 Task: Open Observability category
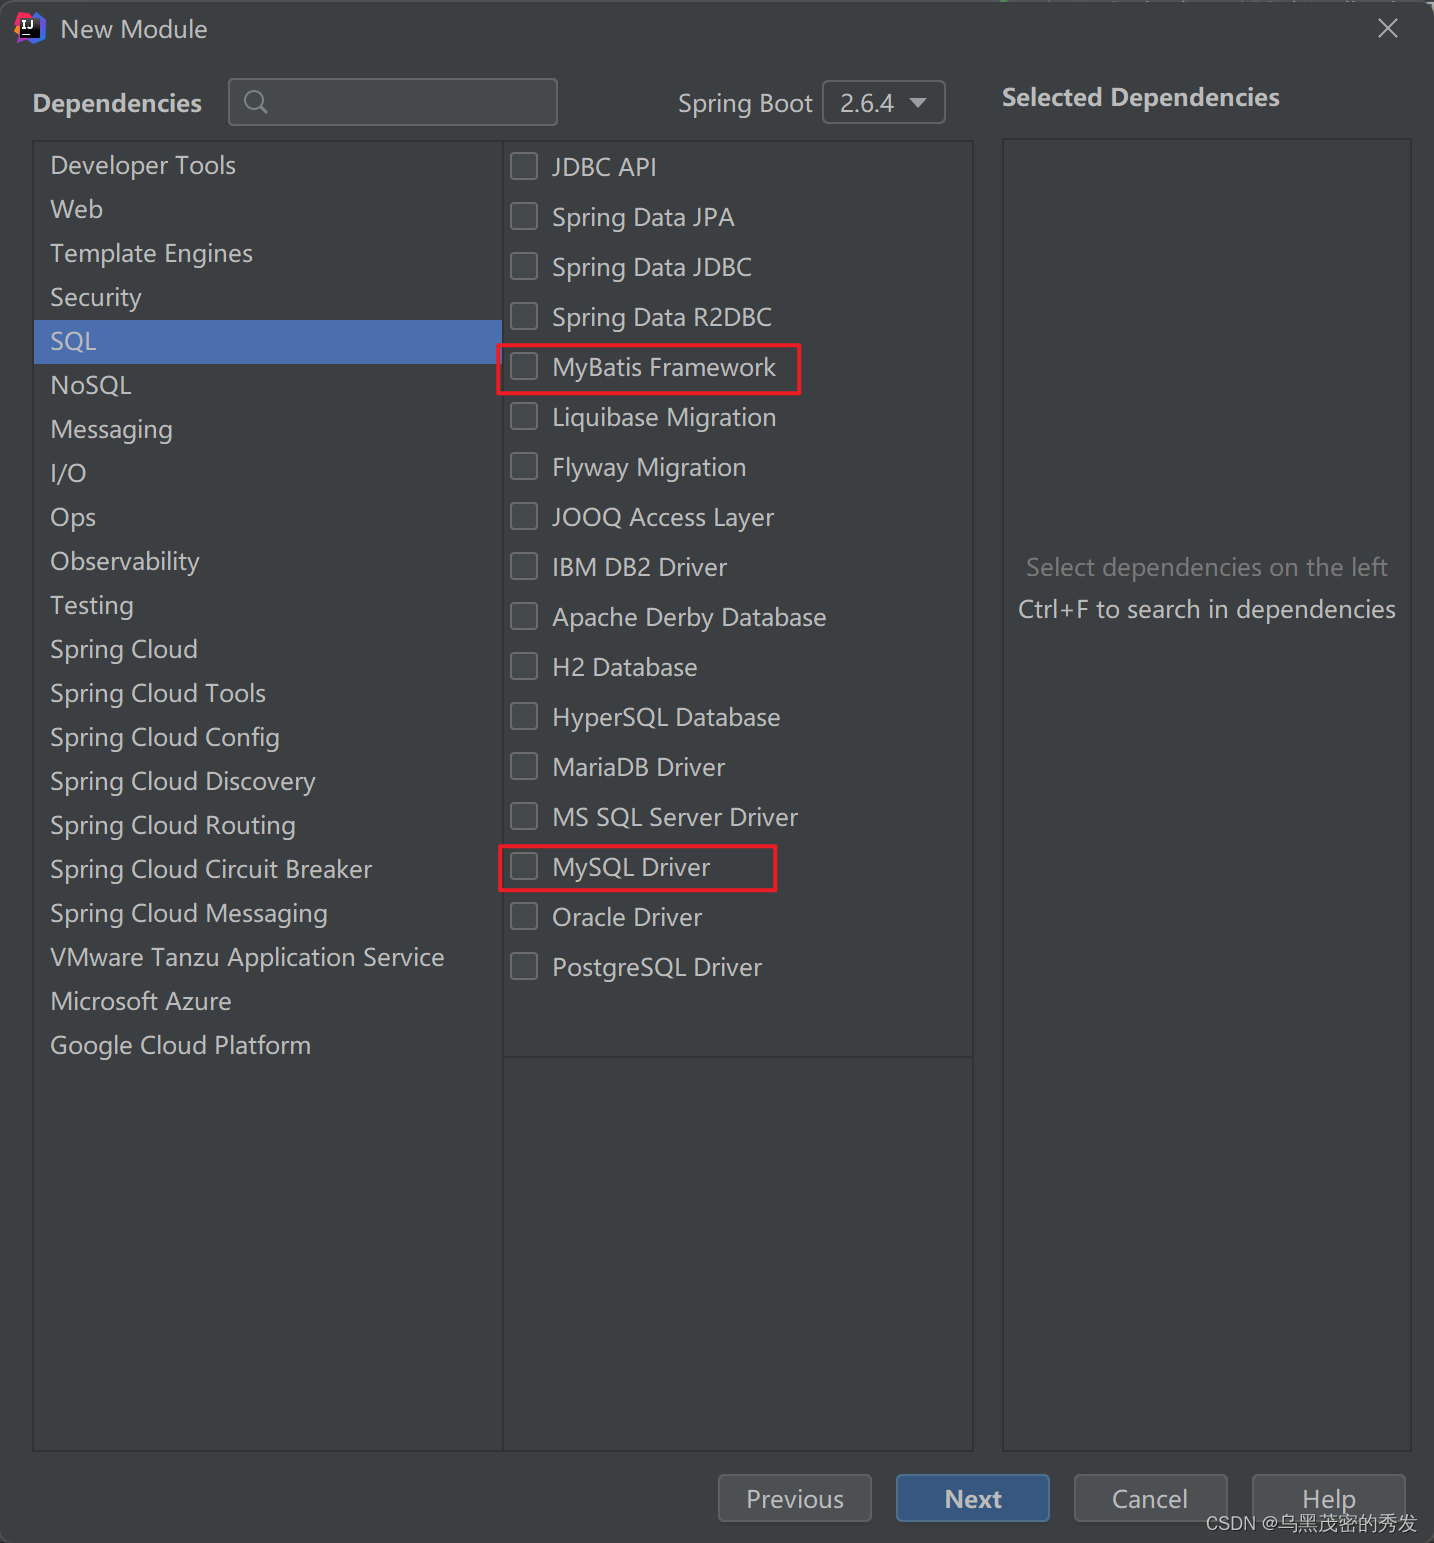coord(268,562)
